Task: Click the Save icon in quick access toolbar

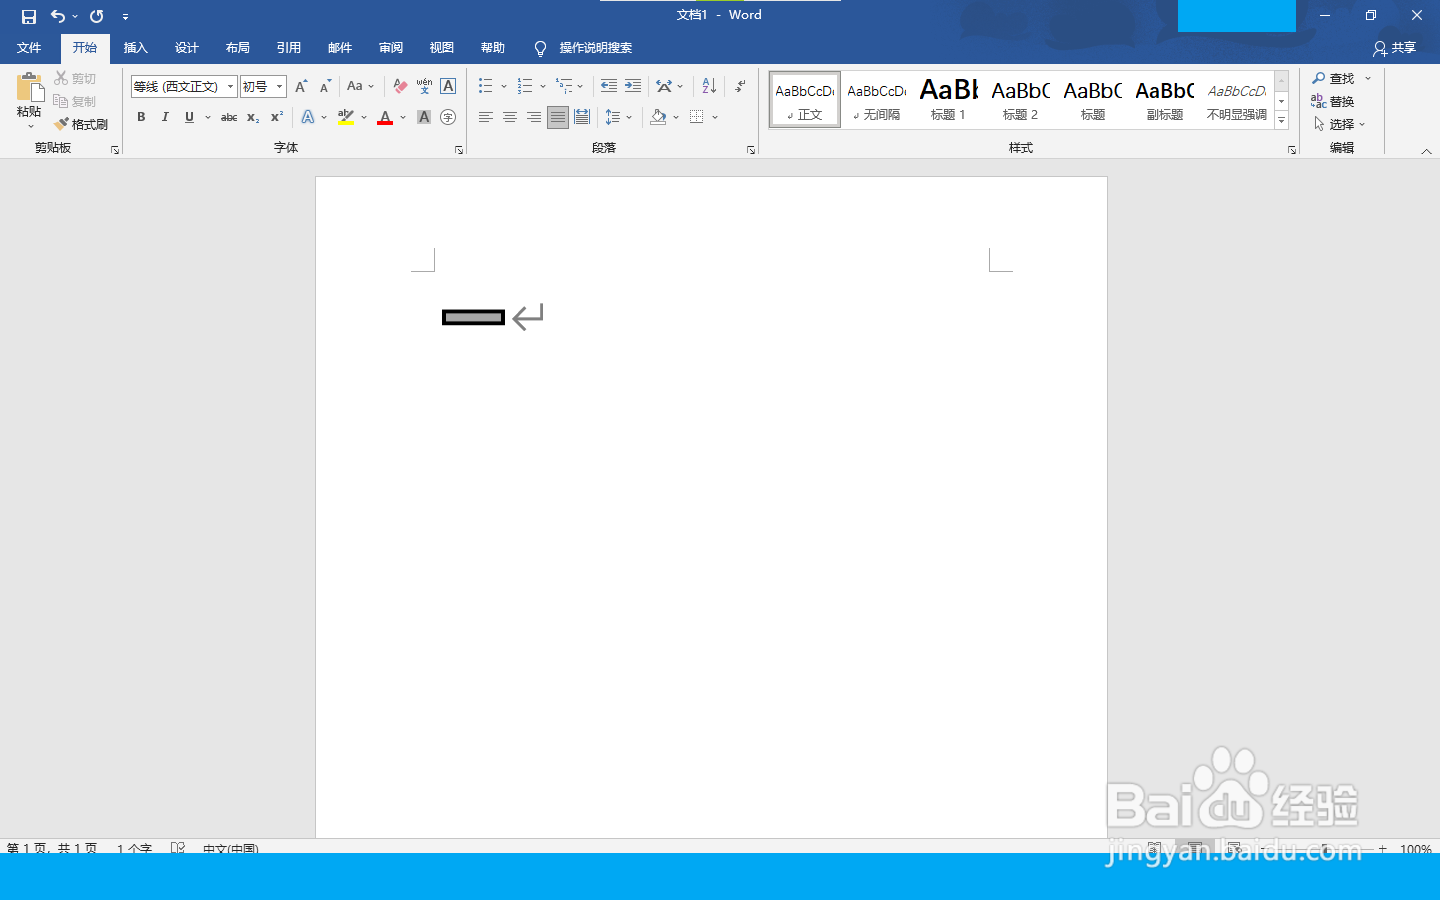Action: pos(28,16)
